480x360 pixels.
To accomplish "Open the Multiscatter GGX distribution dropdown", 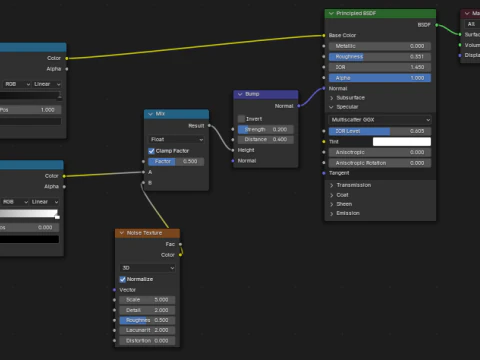I will coord(380,120).
